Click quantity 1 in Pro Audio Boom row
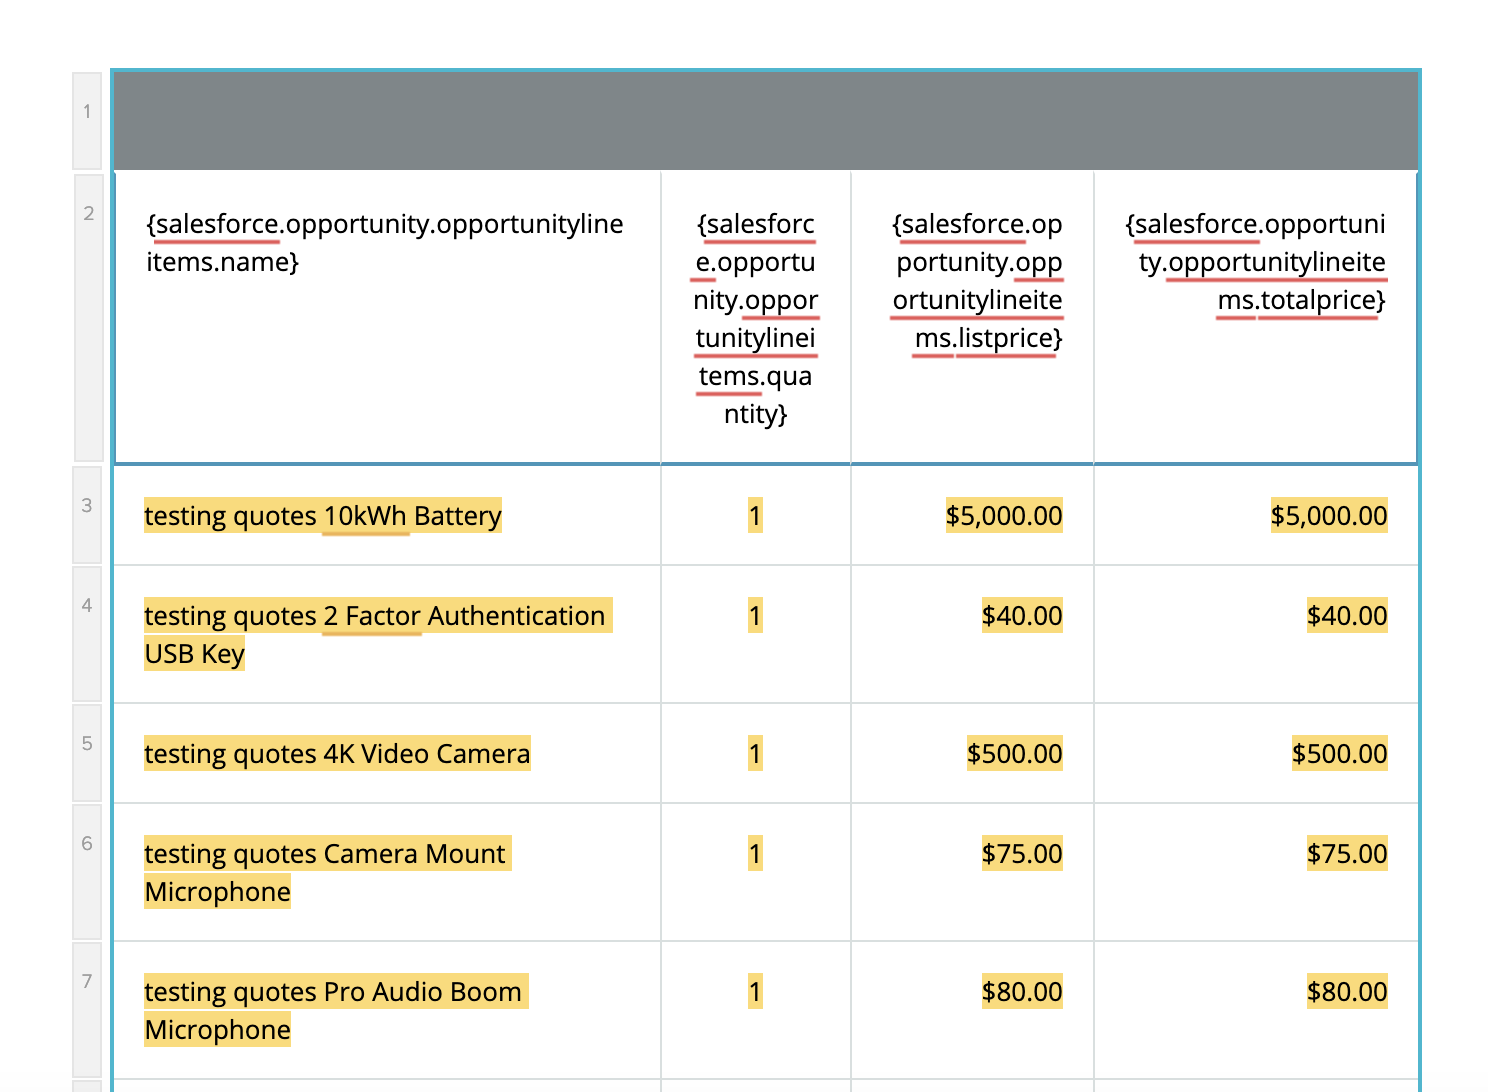 756,1010
